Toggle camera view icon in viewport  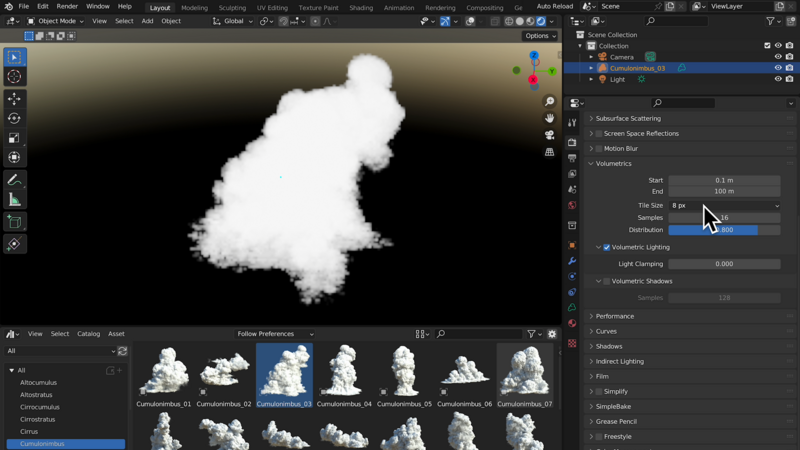[549, 135]
